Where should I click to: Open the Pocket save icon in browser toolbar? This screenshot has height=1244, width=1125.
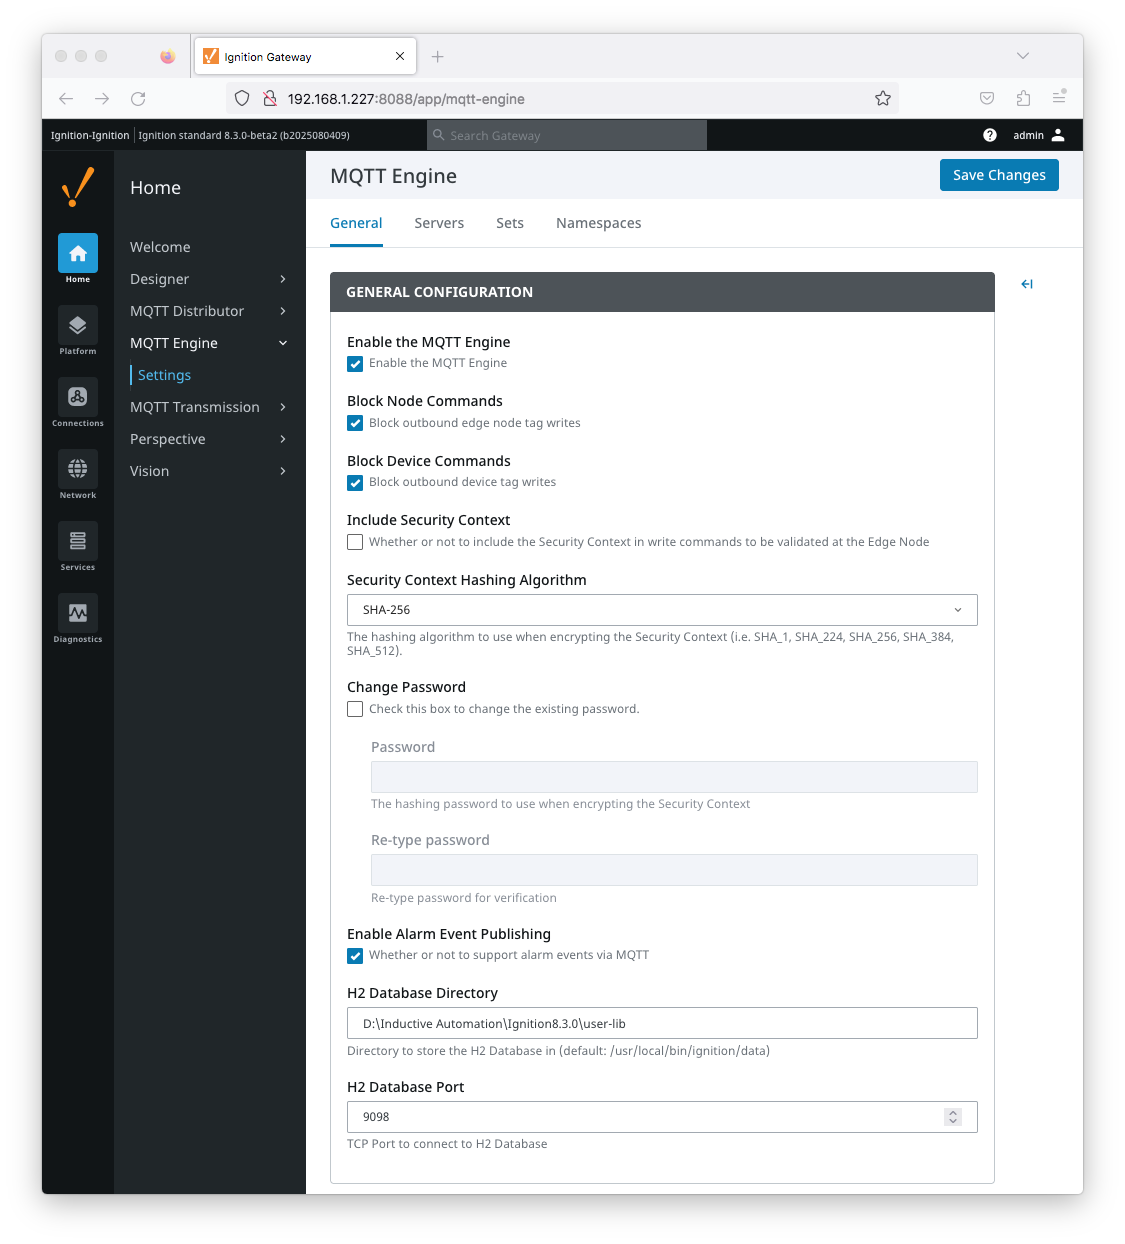pos(987,98)
